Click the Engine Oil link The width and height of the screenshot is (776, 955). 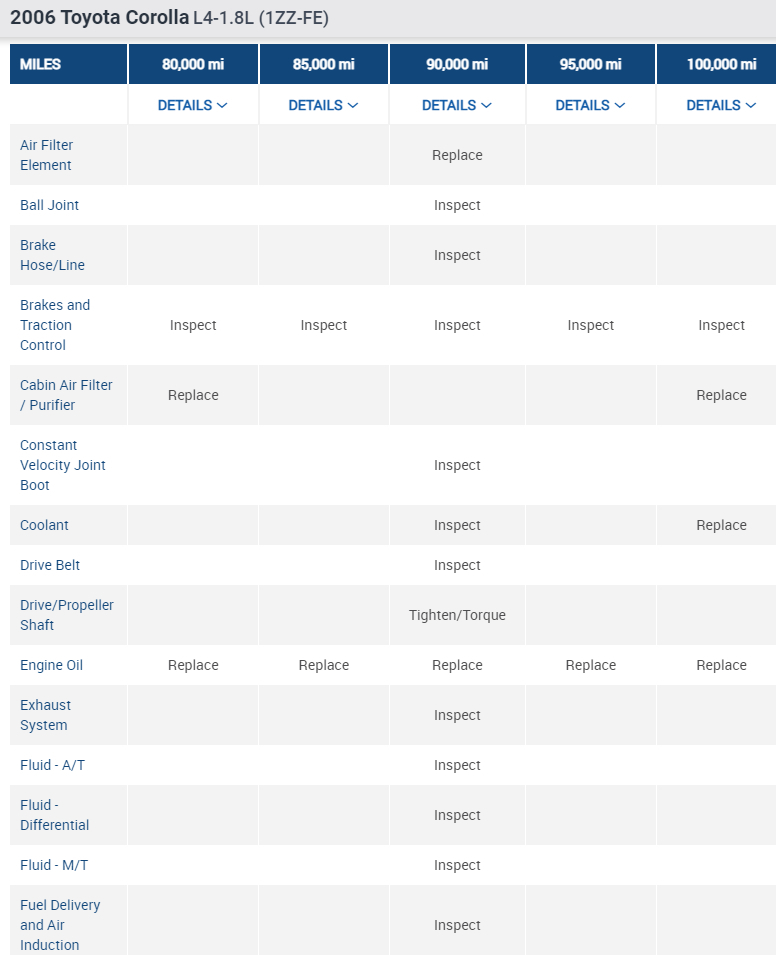[51, 665]
